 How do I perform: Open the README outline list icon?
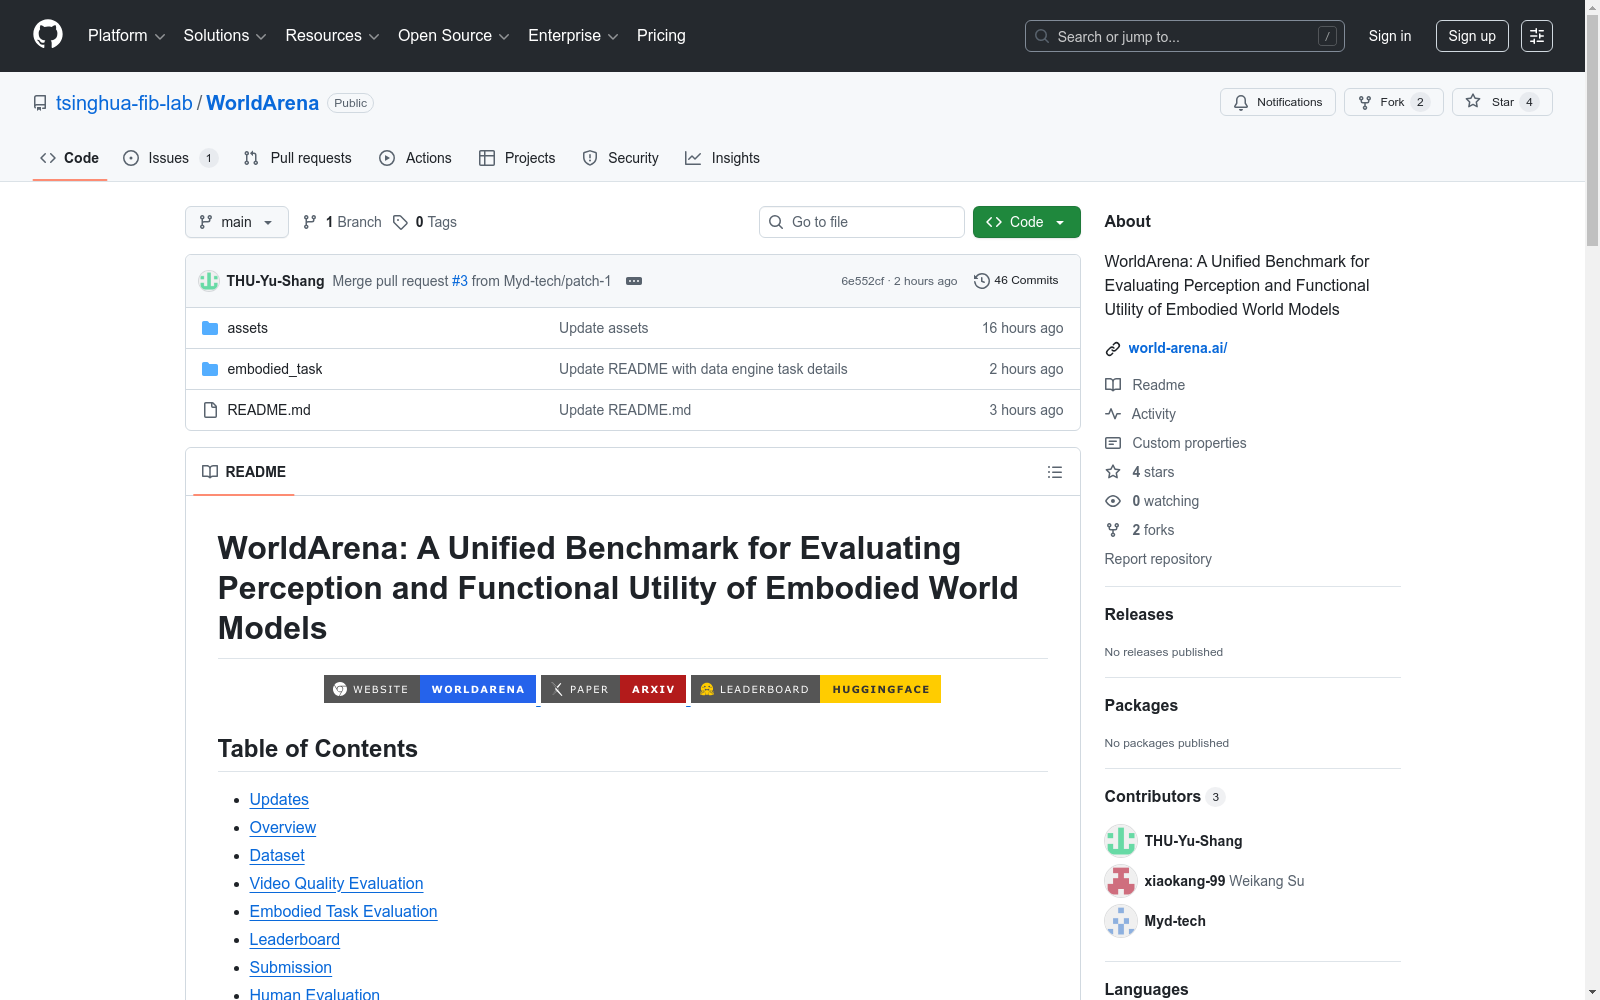[1055, 472]
